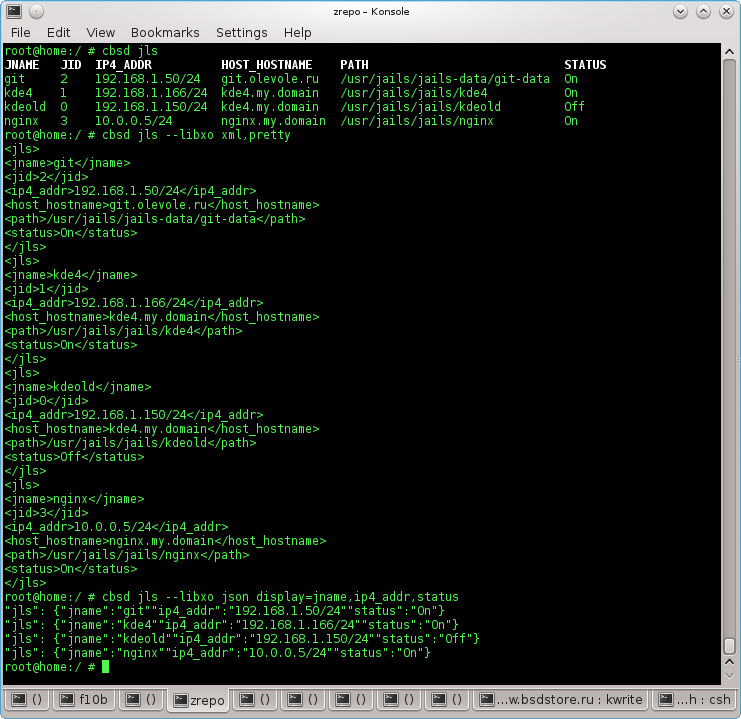Image resolution: width=741 pixels, height=719 pixels.
Task: Click the 'cbsd jls --libxo json' command line
Action: [x=280, y=597]
